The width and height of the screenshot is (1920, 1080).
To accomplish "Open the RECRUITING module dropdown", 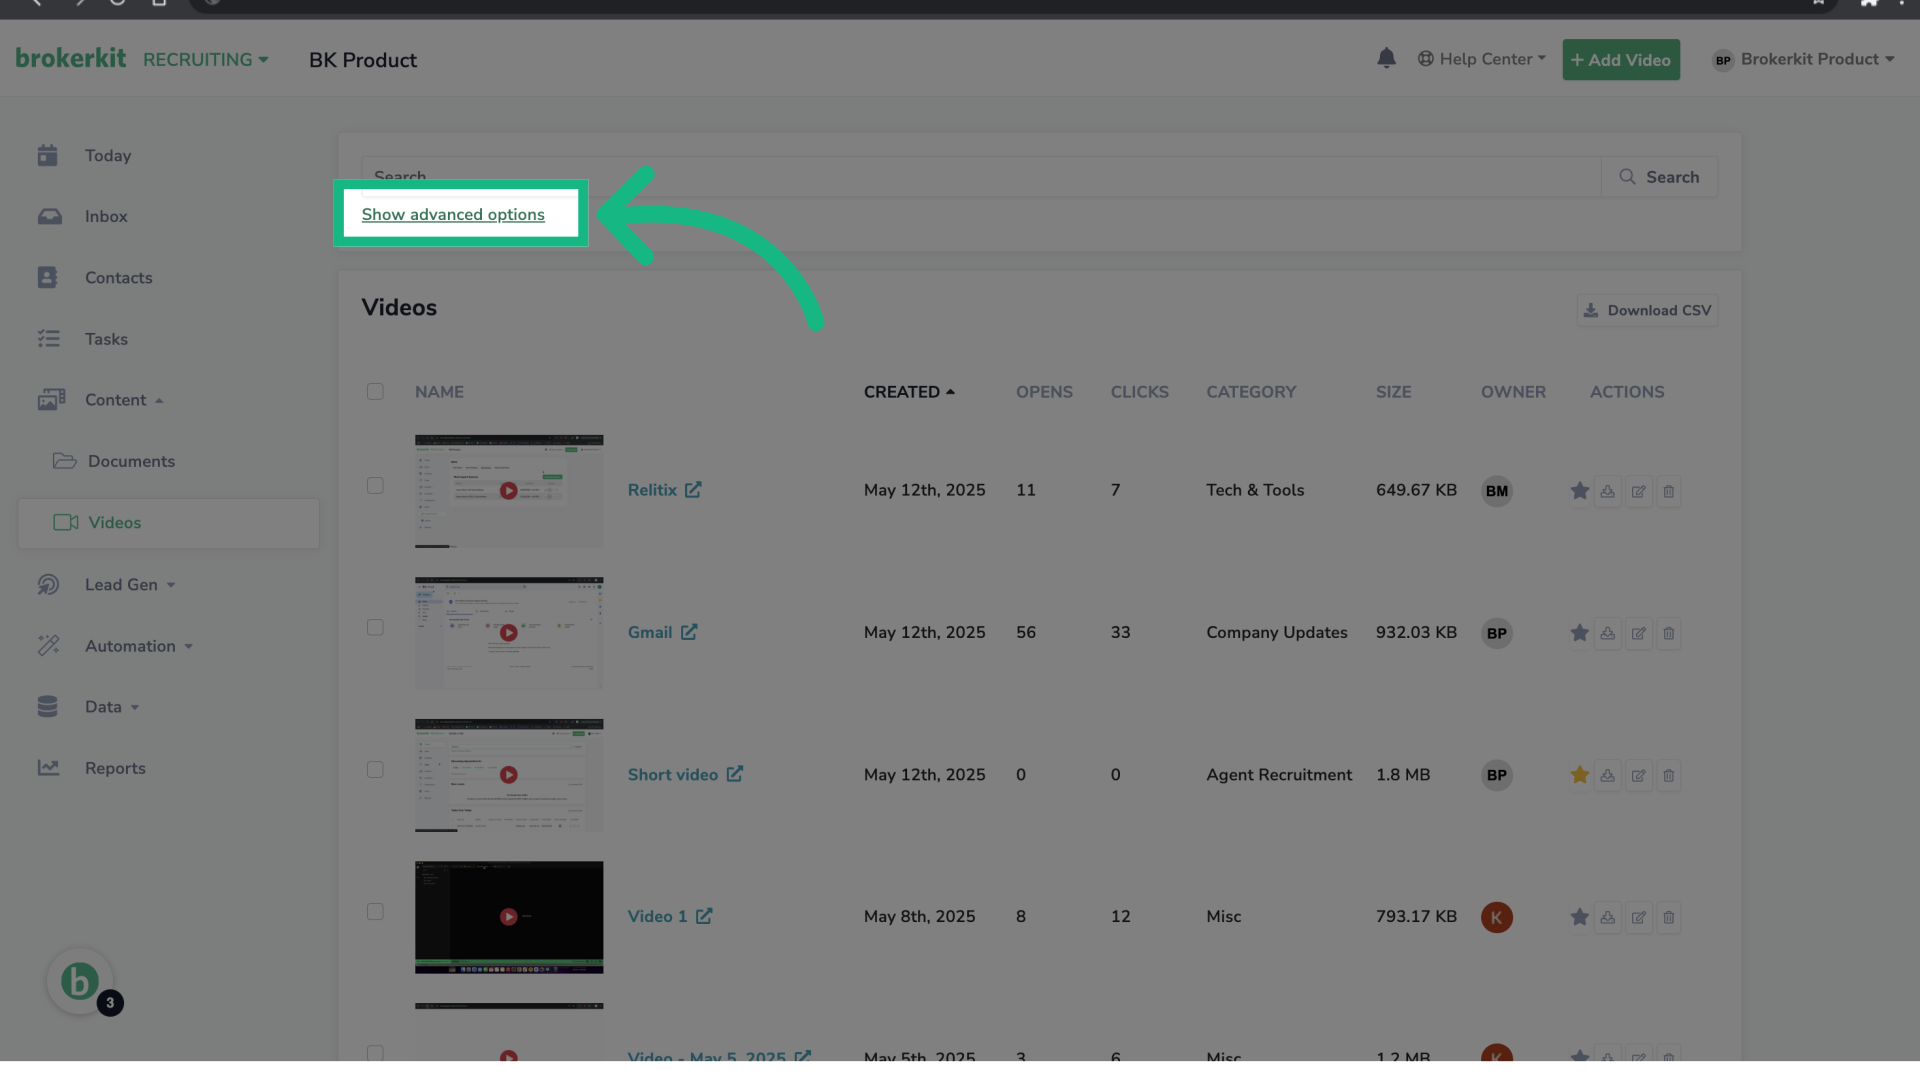I will pos(205,59).
